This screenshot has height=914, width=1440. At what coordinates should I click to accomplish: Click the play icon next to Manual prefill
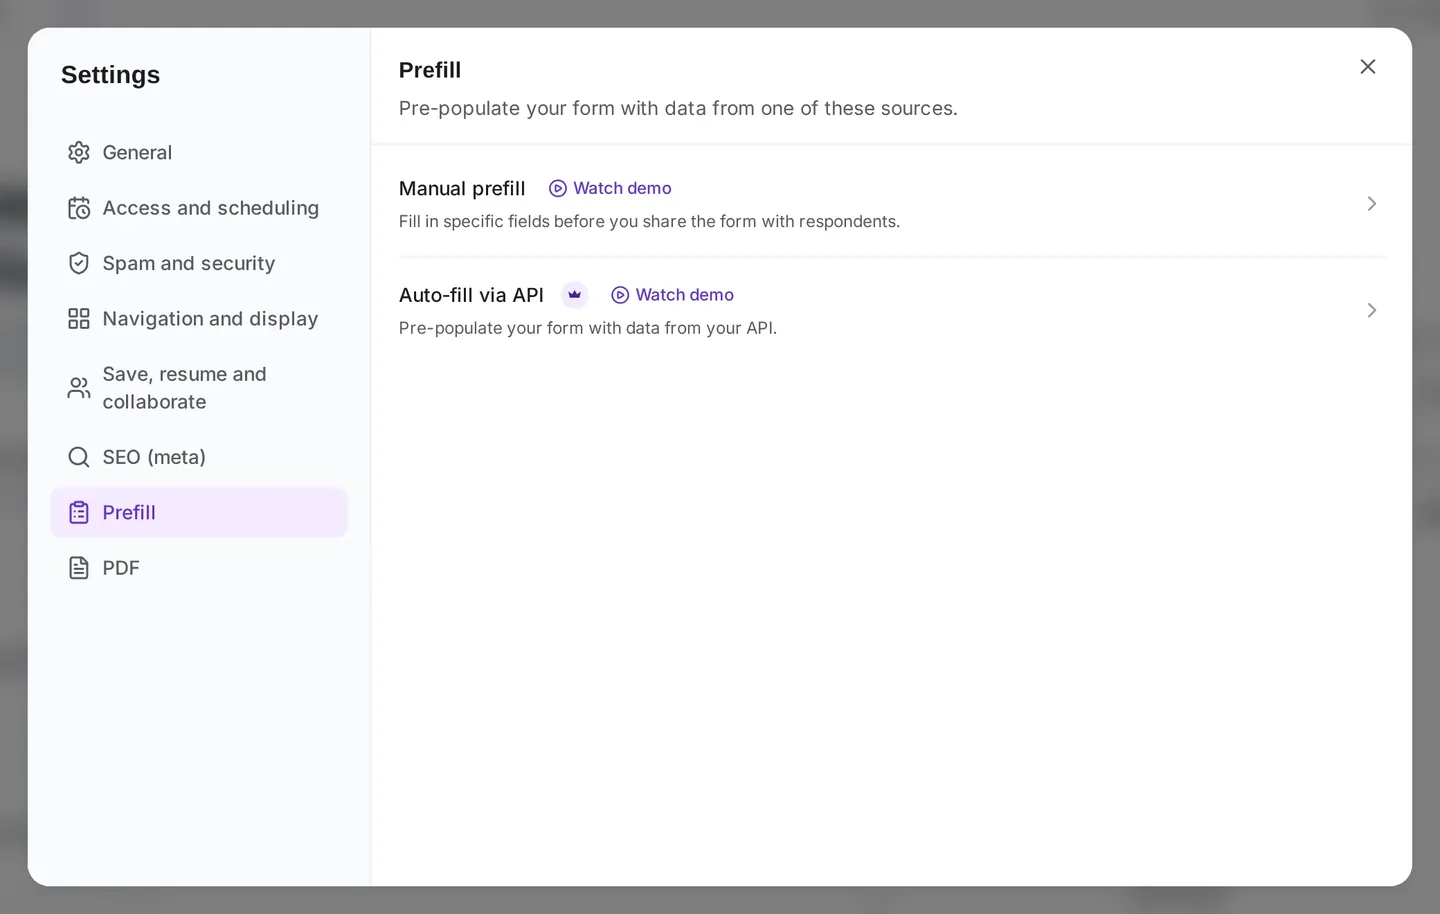[x=558, y=188]
